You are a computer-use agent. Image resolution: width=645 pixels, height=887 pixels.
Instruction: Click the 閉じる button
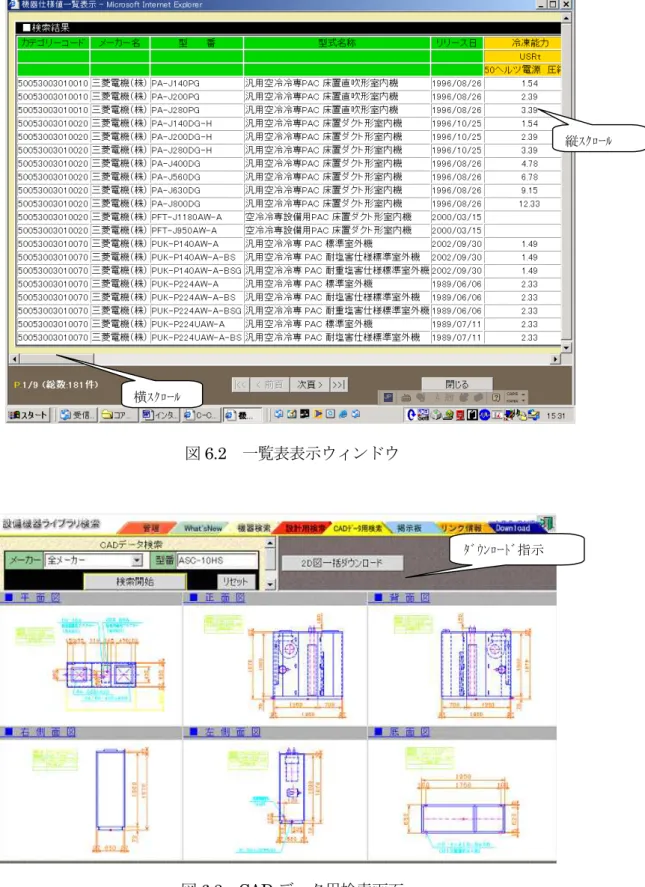[457, 384]
